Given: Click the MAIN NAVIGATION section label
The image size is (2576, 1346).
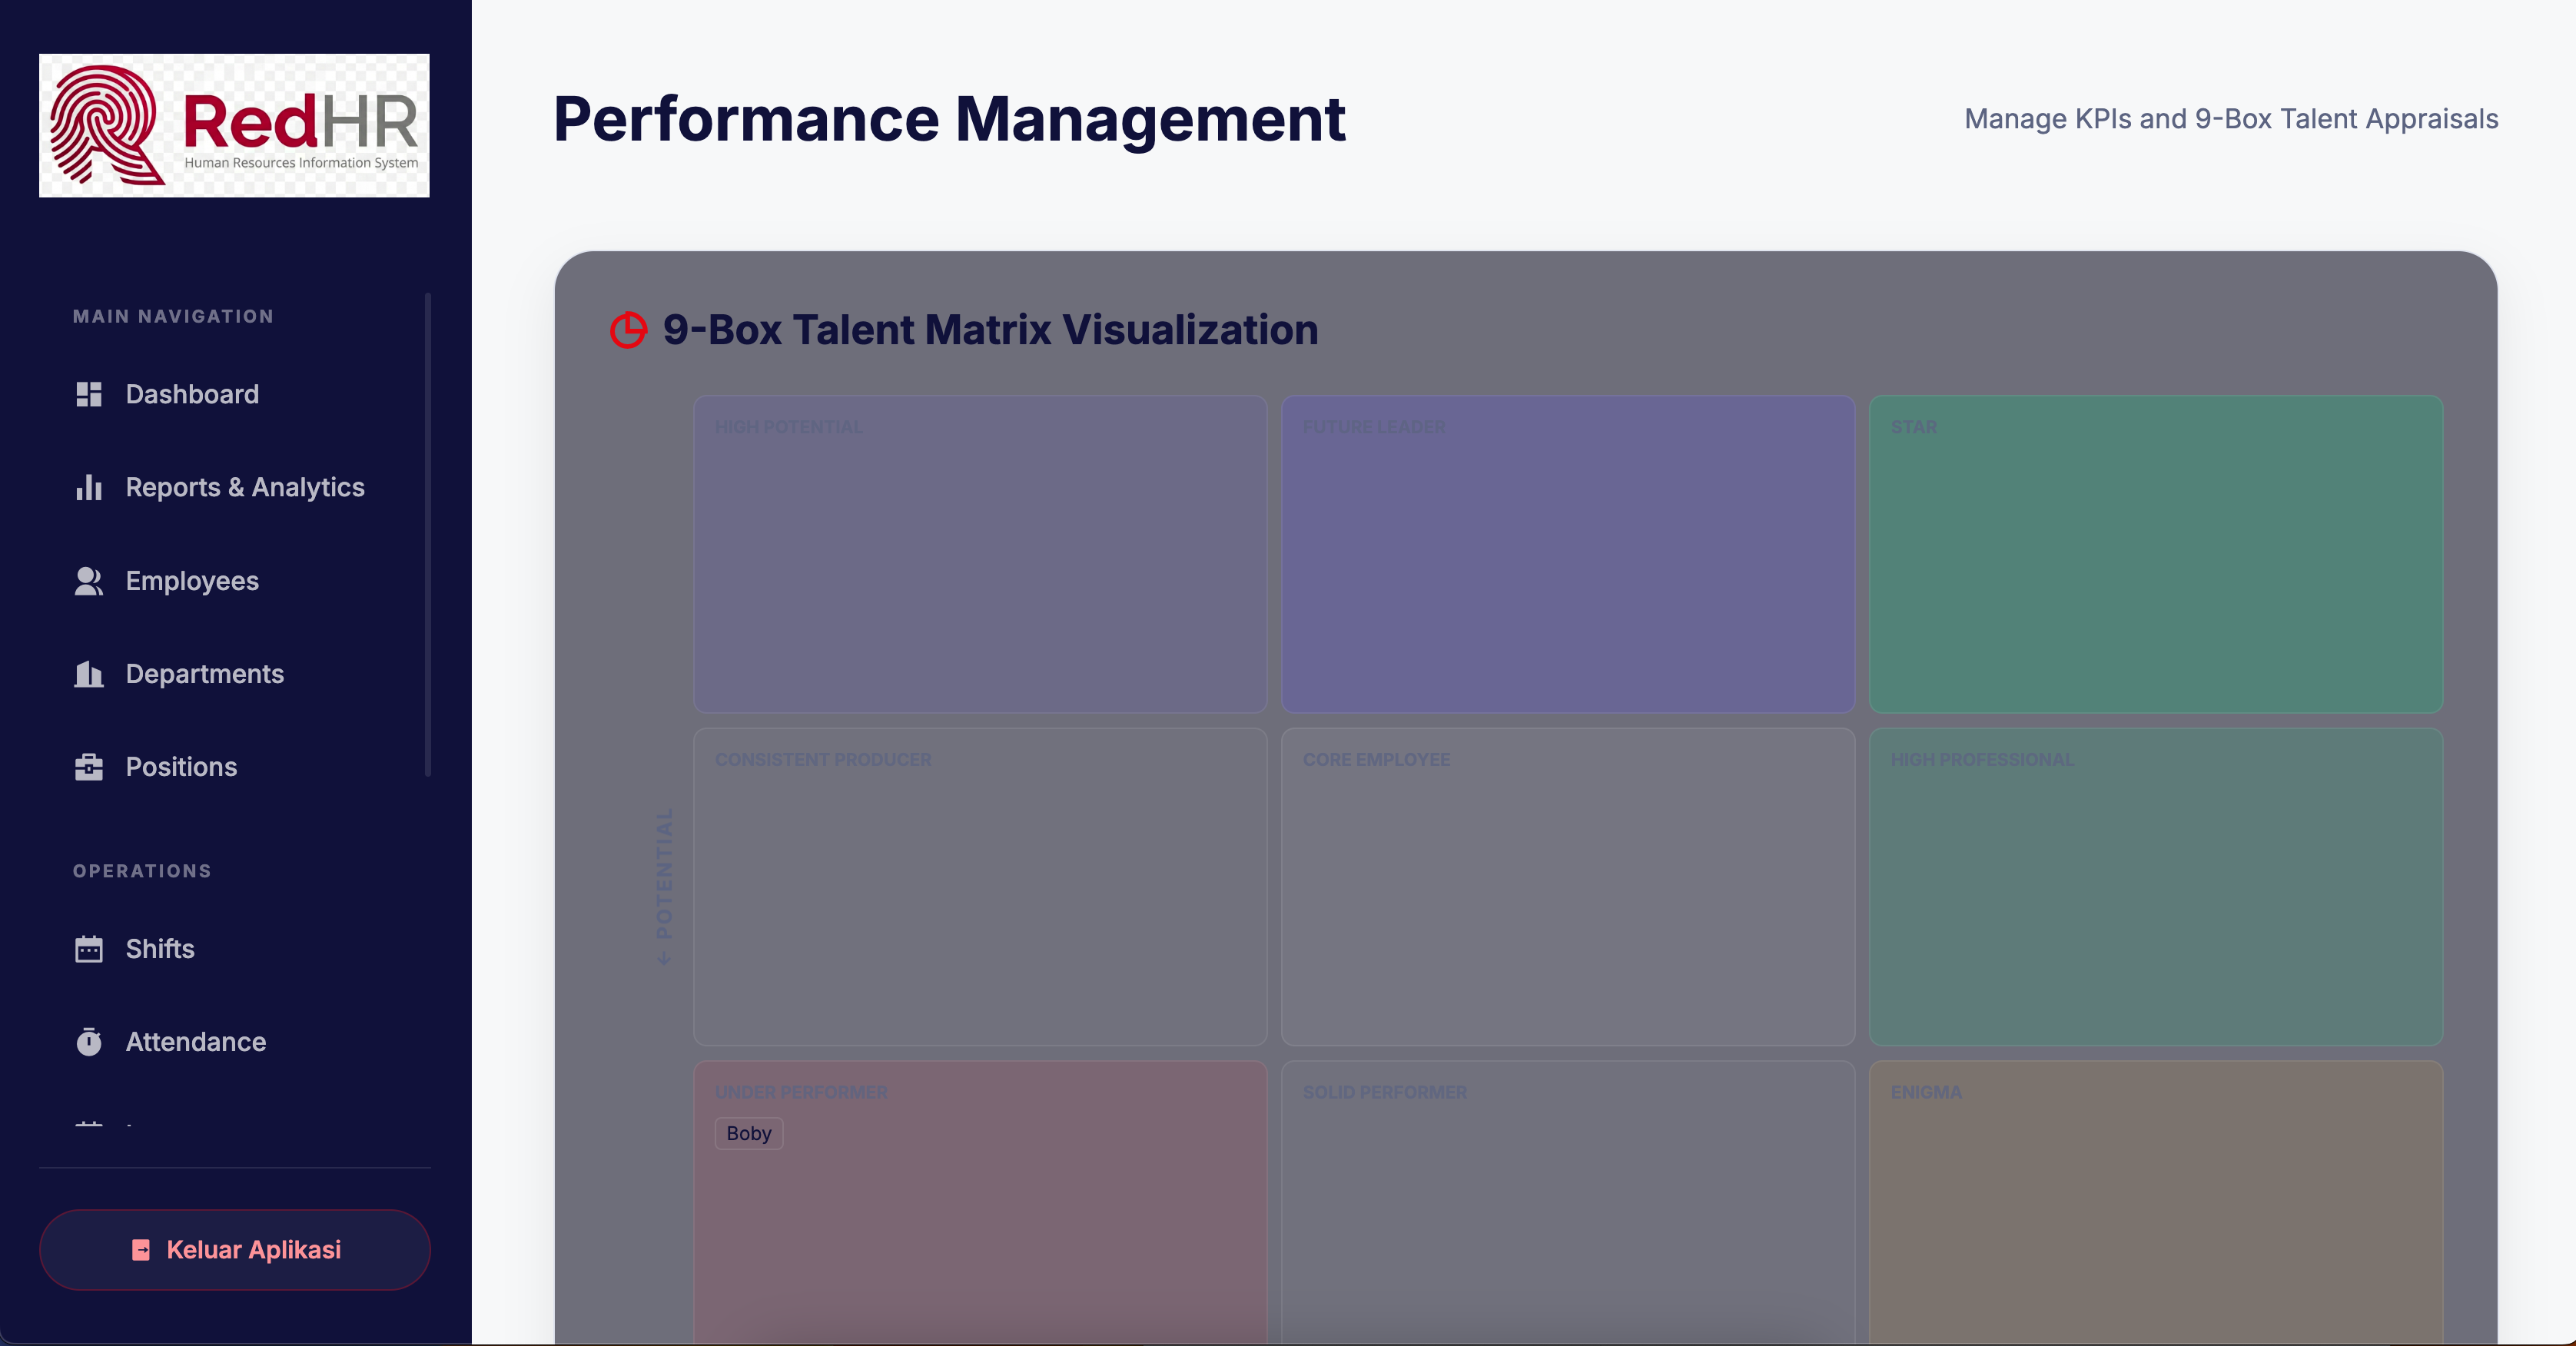Looking at the screenshot, I should [x=173, y=316].
